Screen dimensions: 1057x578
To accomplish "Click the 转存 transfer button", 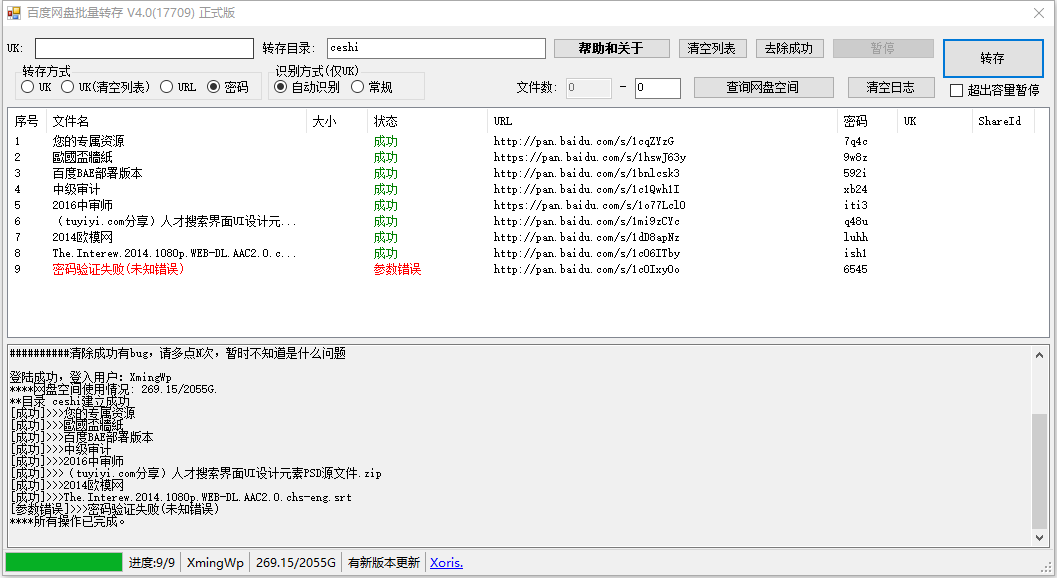I will pos(992,58).
